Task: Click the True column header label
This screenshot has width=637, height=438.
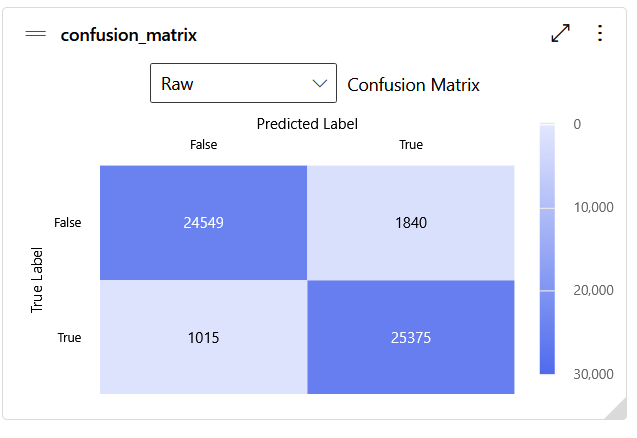Action: point(411,145)
